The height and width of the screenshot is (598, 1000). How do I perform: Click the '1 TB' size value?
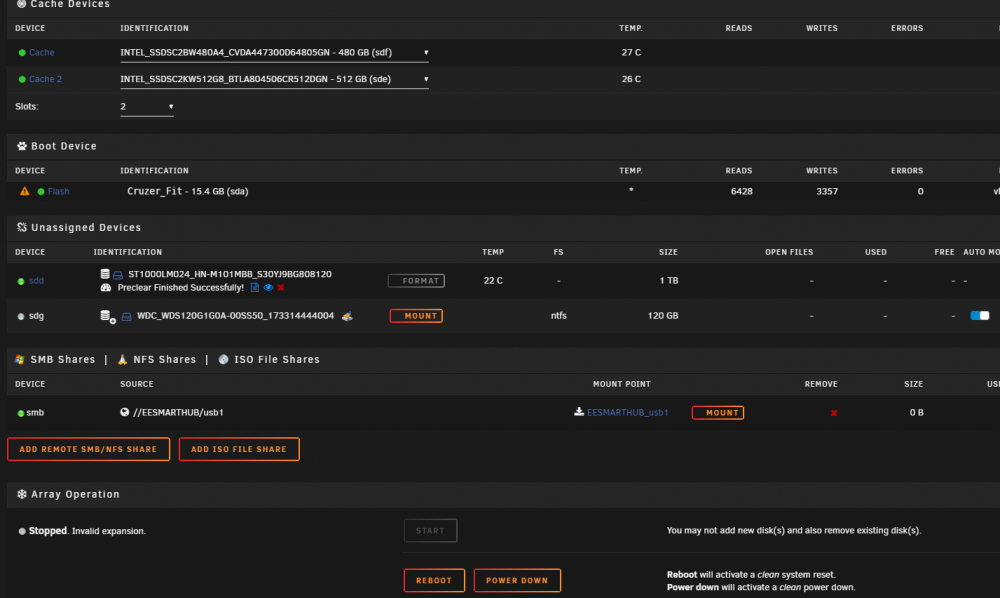668,281
